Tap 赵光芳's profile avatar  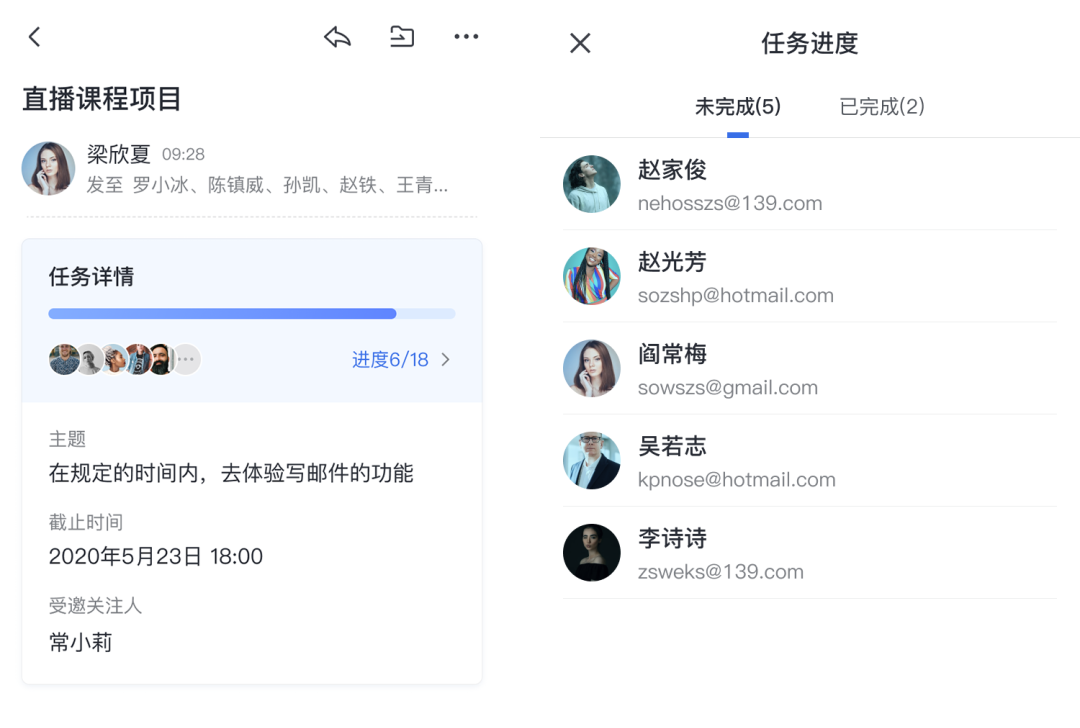[592, 276]
